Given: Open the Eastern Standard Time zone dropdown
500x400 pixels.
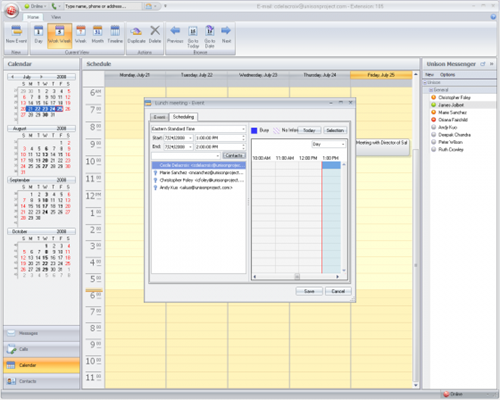Looking at the screenshot, I should [x=243, y=129].
